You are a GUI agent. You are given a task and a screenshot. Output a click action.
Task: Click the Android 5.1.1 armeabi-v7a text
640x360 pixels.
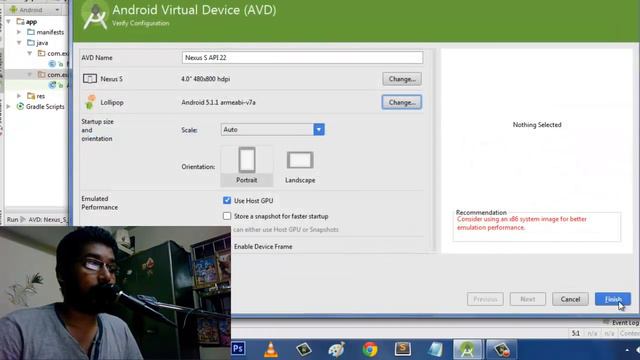click(x=218, y=102)
